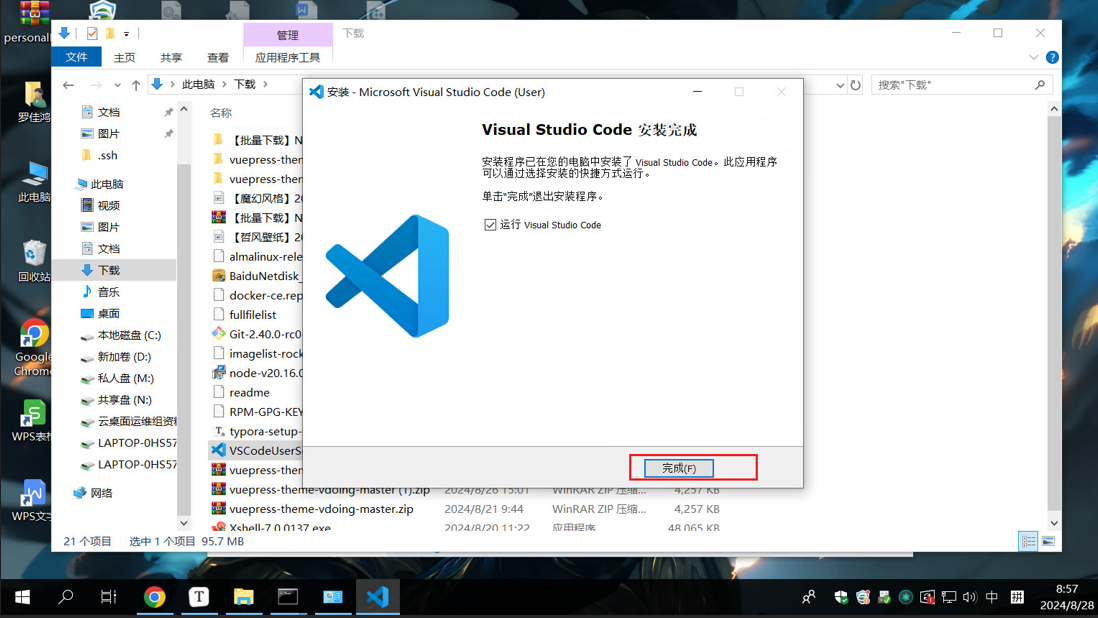The height and width of the screenshot is (618, 1098).
Task: Click the file list vertical scrollbar thumb
Action: pyautogui.click(x=1054, y=313)
